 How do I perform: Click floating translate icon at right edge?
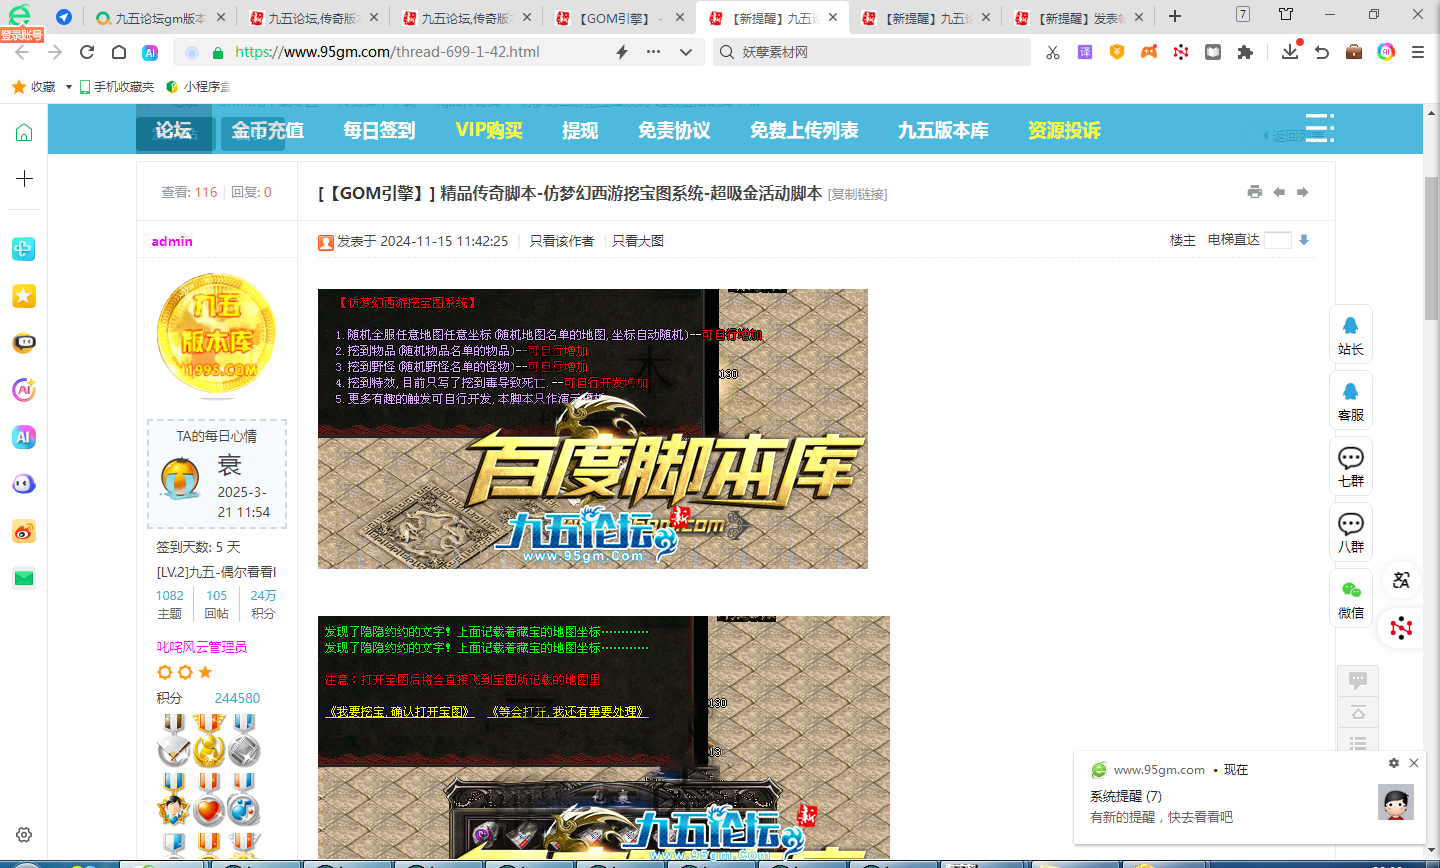pyautogui.click(x=1401, y=579)
